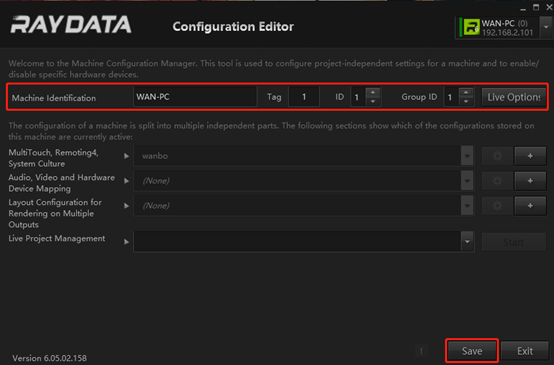Open settings gear for Audio, Video mapping
554x365 pixels.
(497, 181)
